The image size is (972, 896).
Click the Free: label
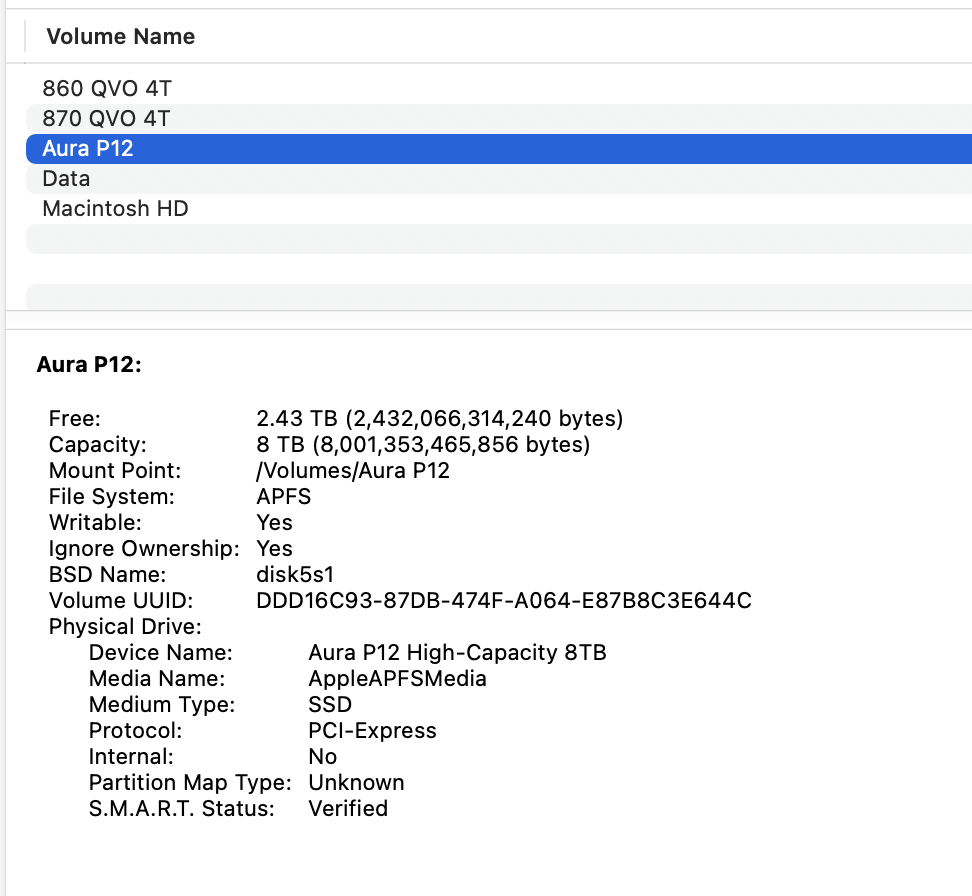tap(74, 419)
